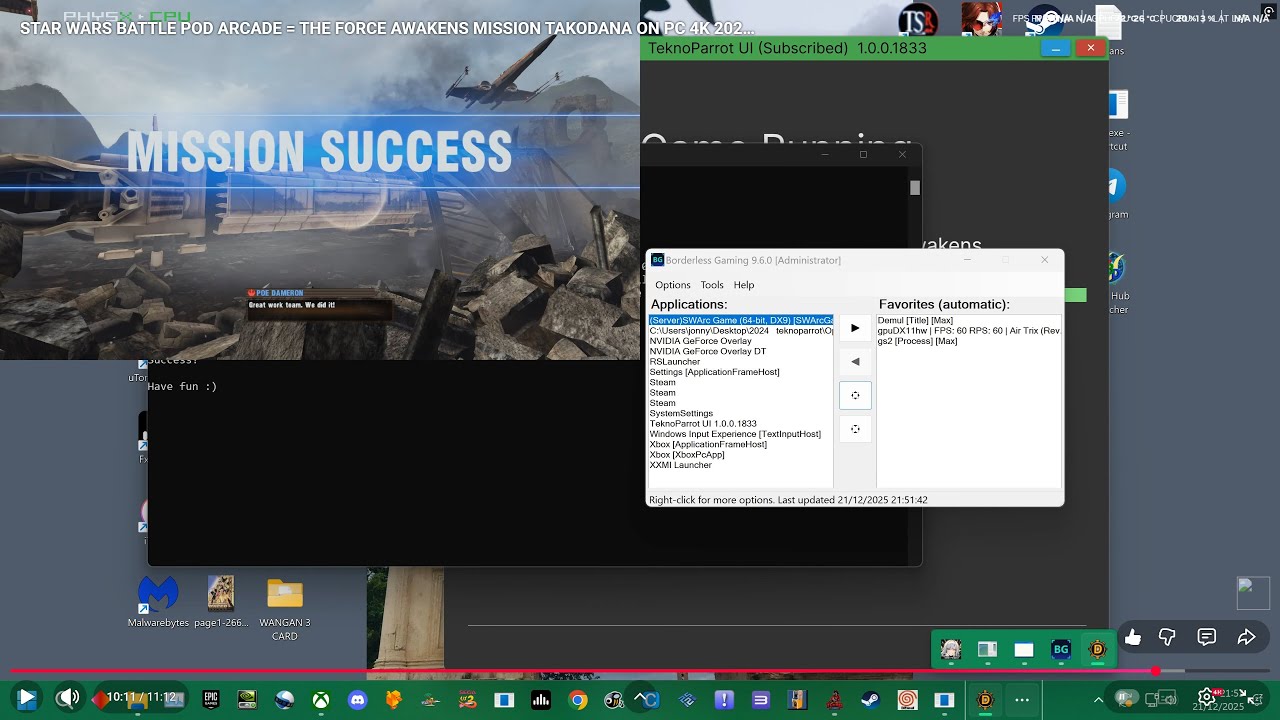Select Windows Input Experience [TextInputHost]
Image resolution: width=1280 pixels, height=720 pixels.
pyautogui.click(x=735, y=434)
